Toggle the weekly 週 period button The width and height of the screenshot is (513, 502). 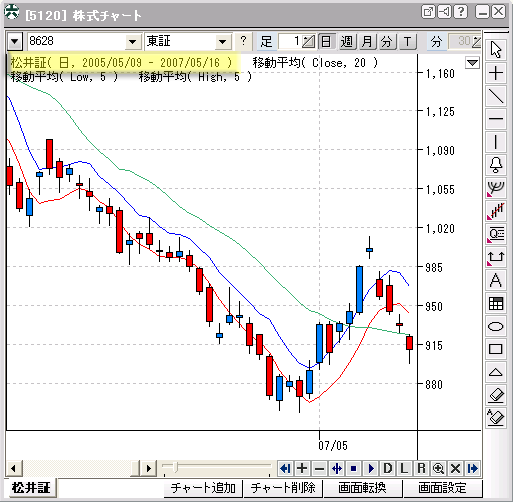pyautogui.click(x=347, y=42)
